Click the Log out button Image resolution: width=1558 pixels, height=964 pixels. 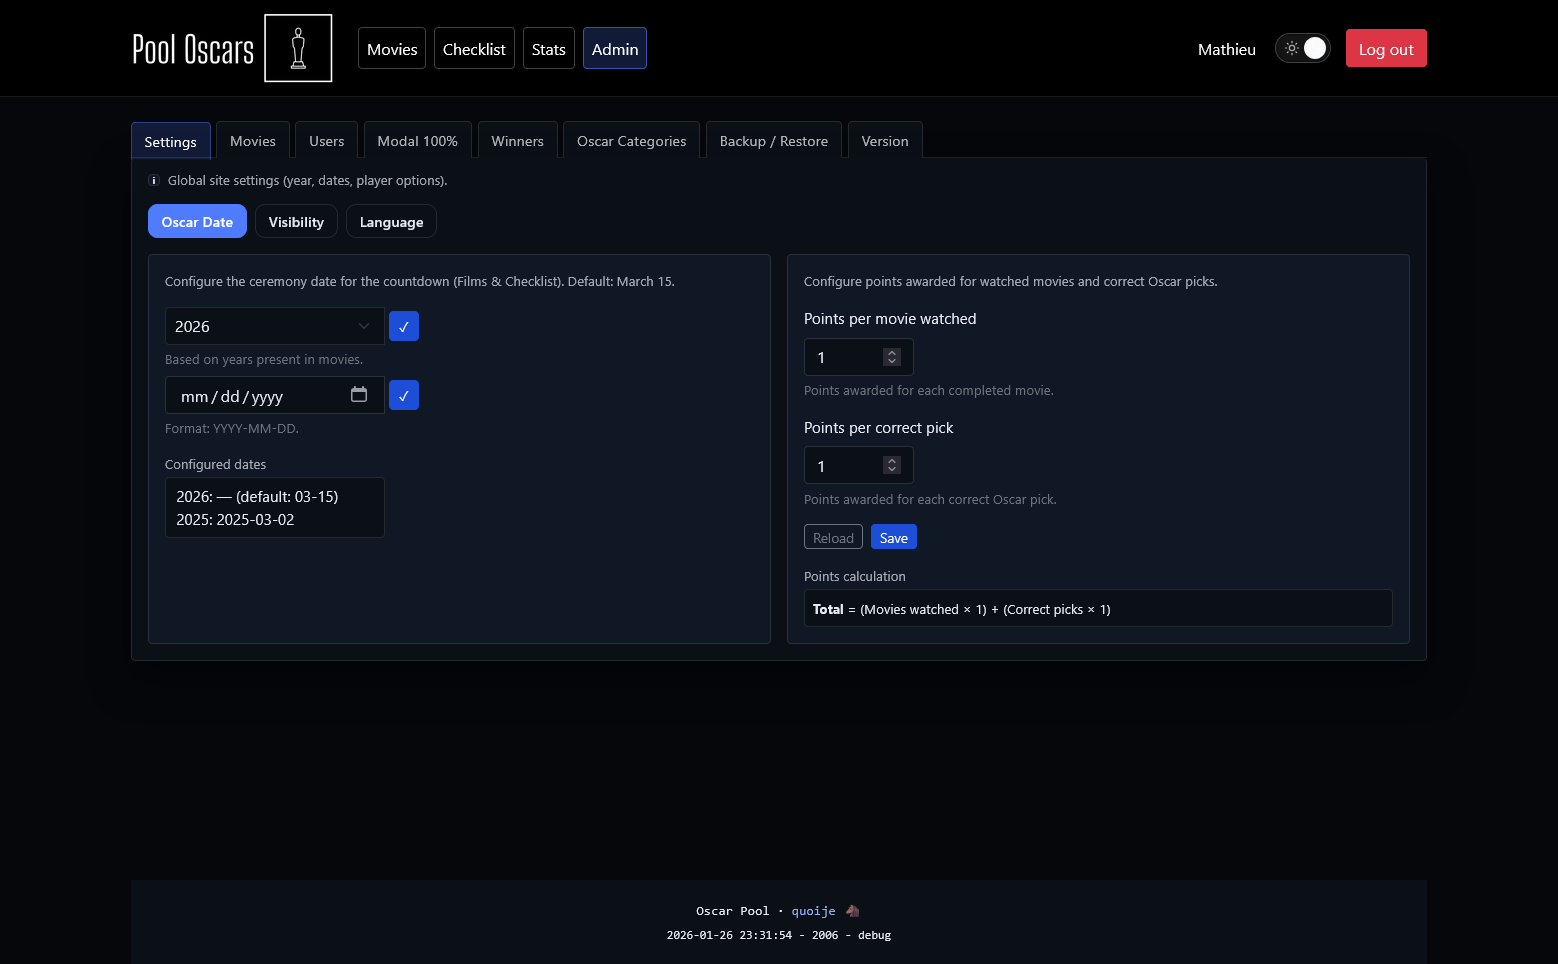coord(1386,48)
